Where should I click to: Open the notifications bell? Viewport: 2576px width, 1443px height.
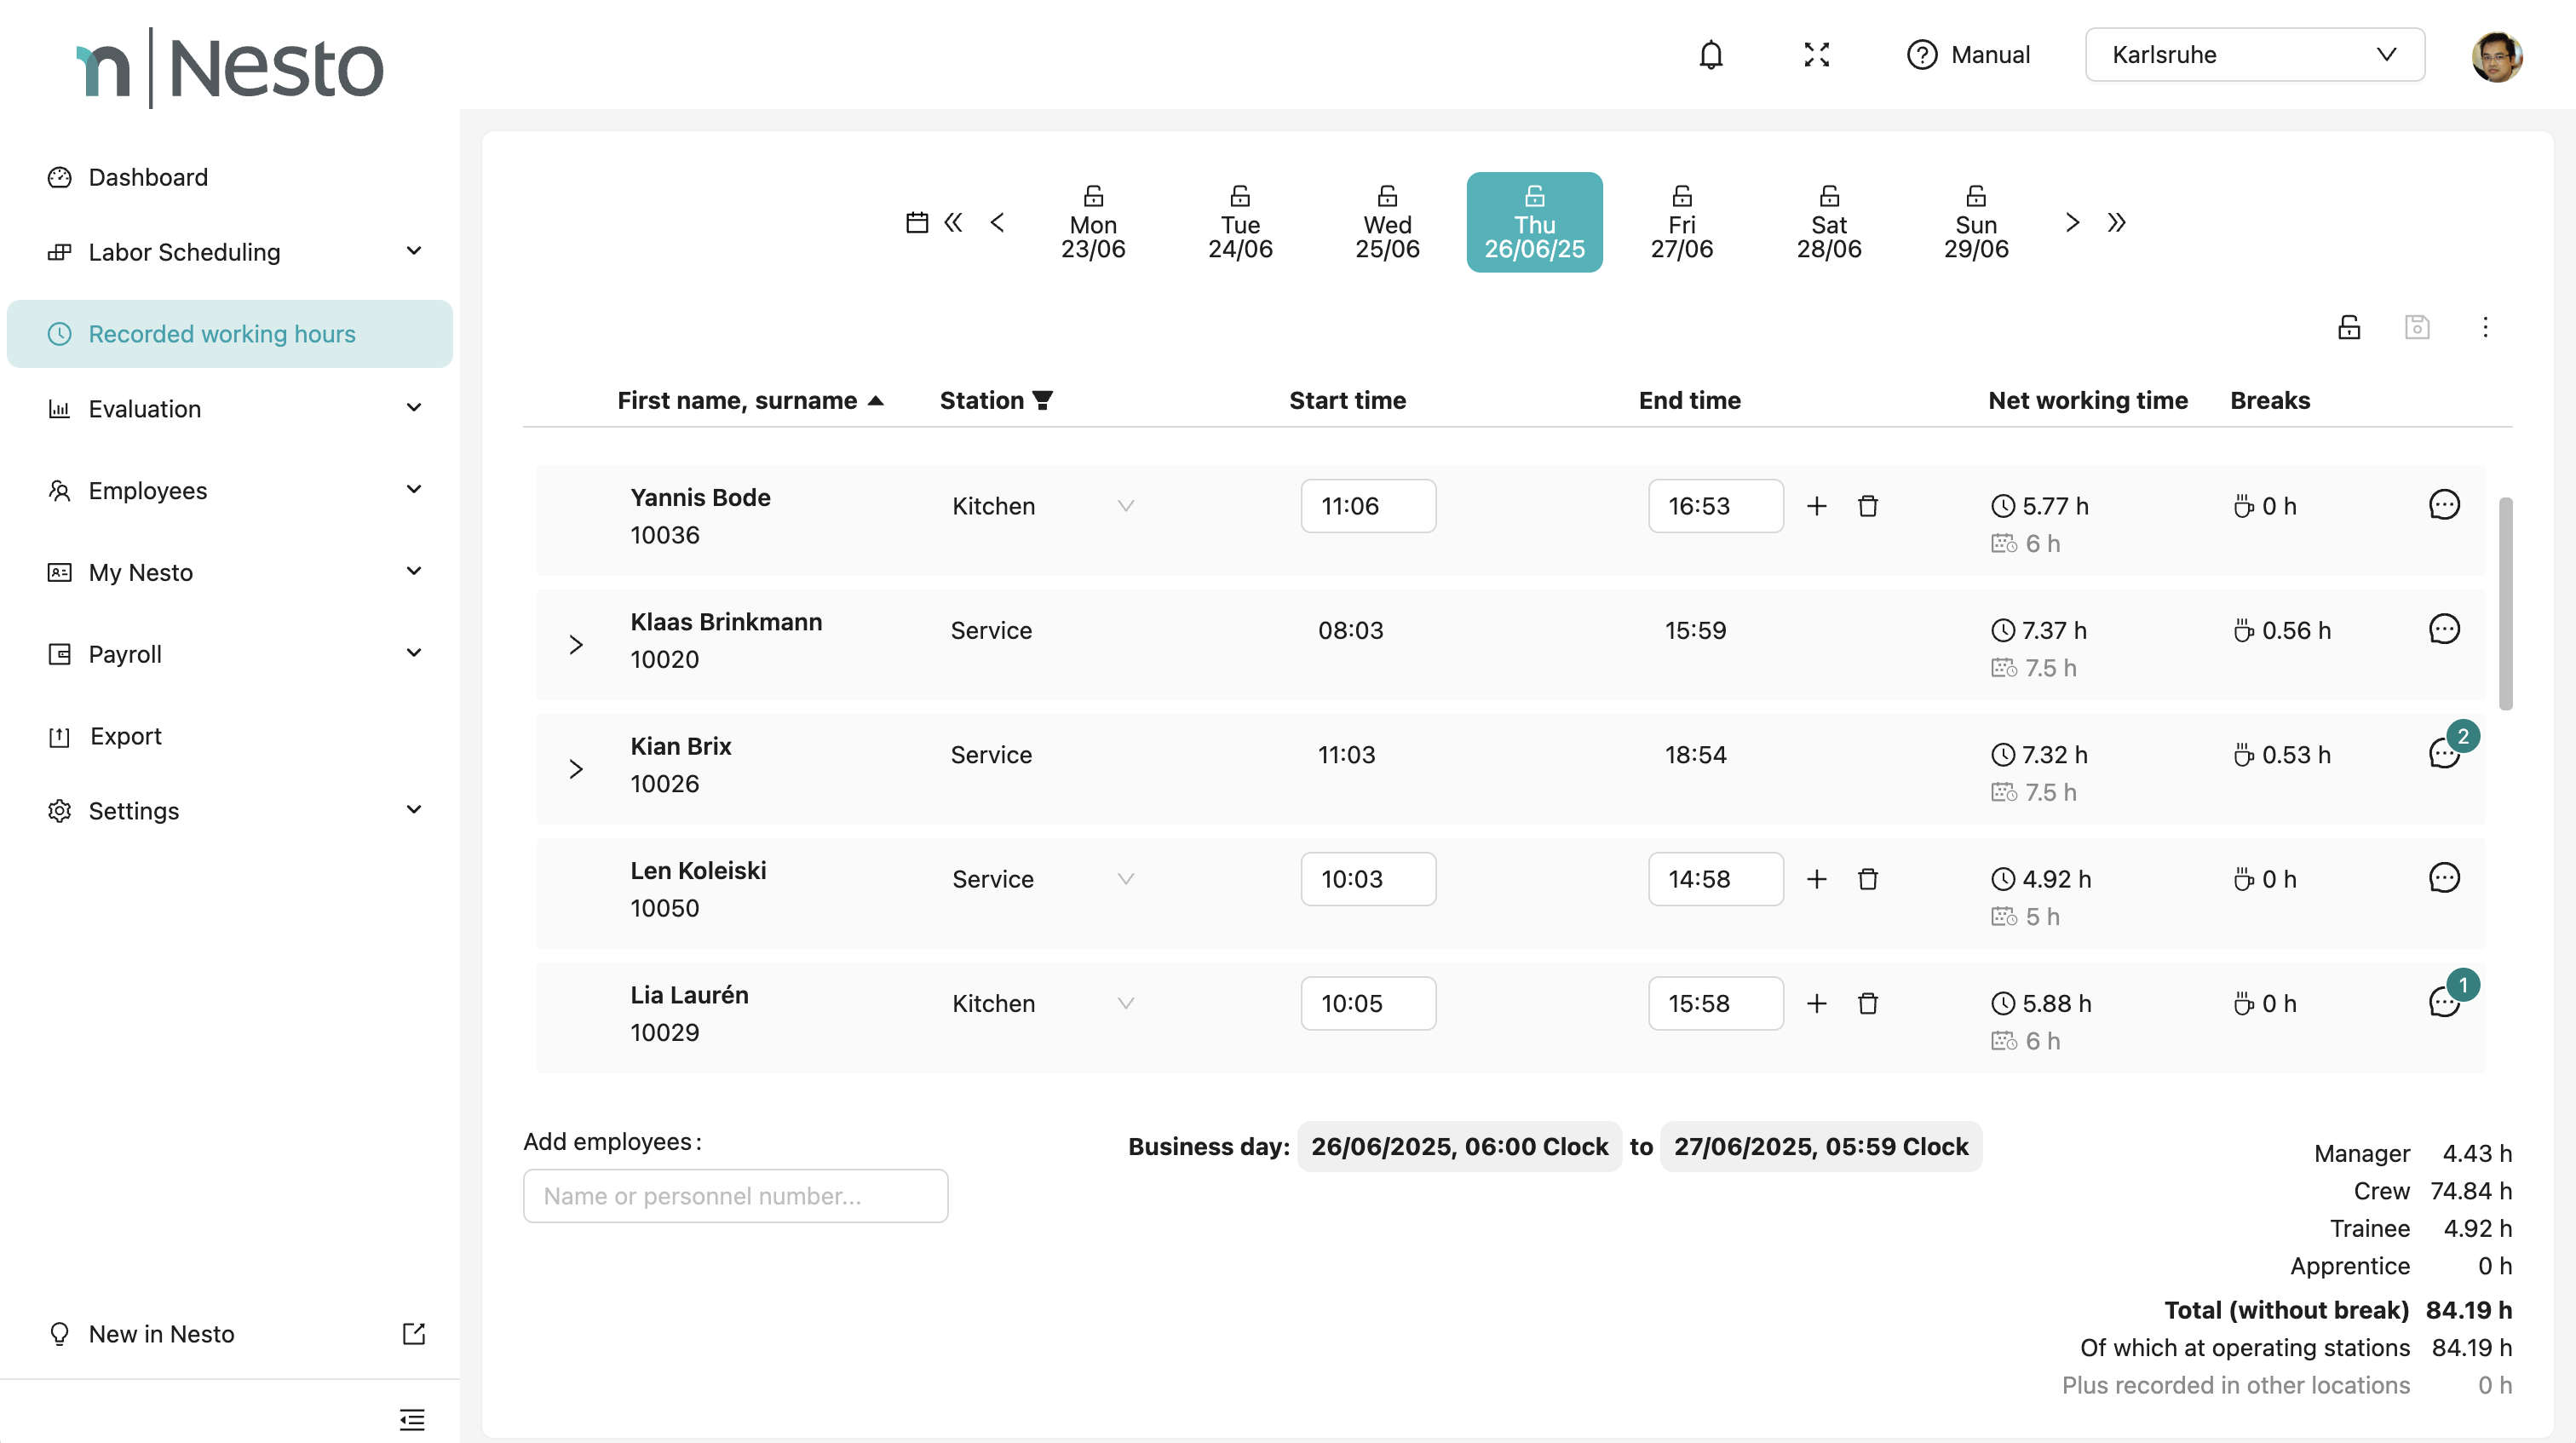[1711, 55]
